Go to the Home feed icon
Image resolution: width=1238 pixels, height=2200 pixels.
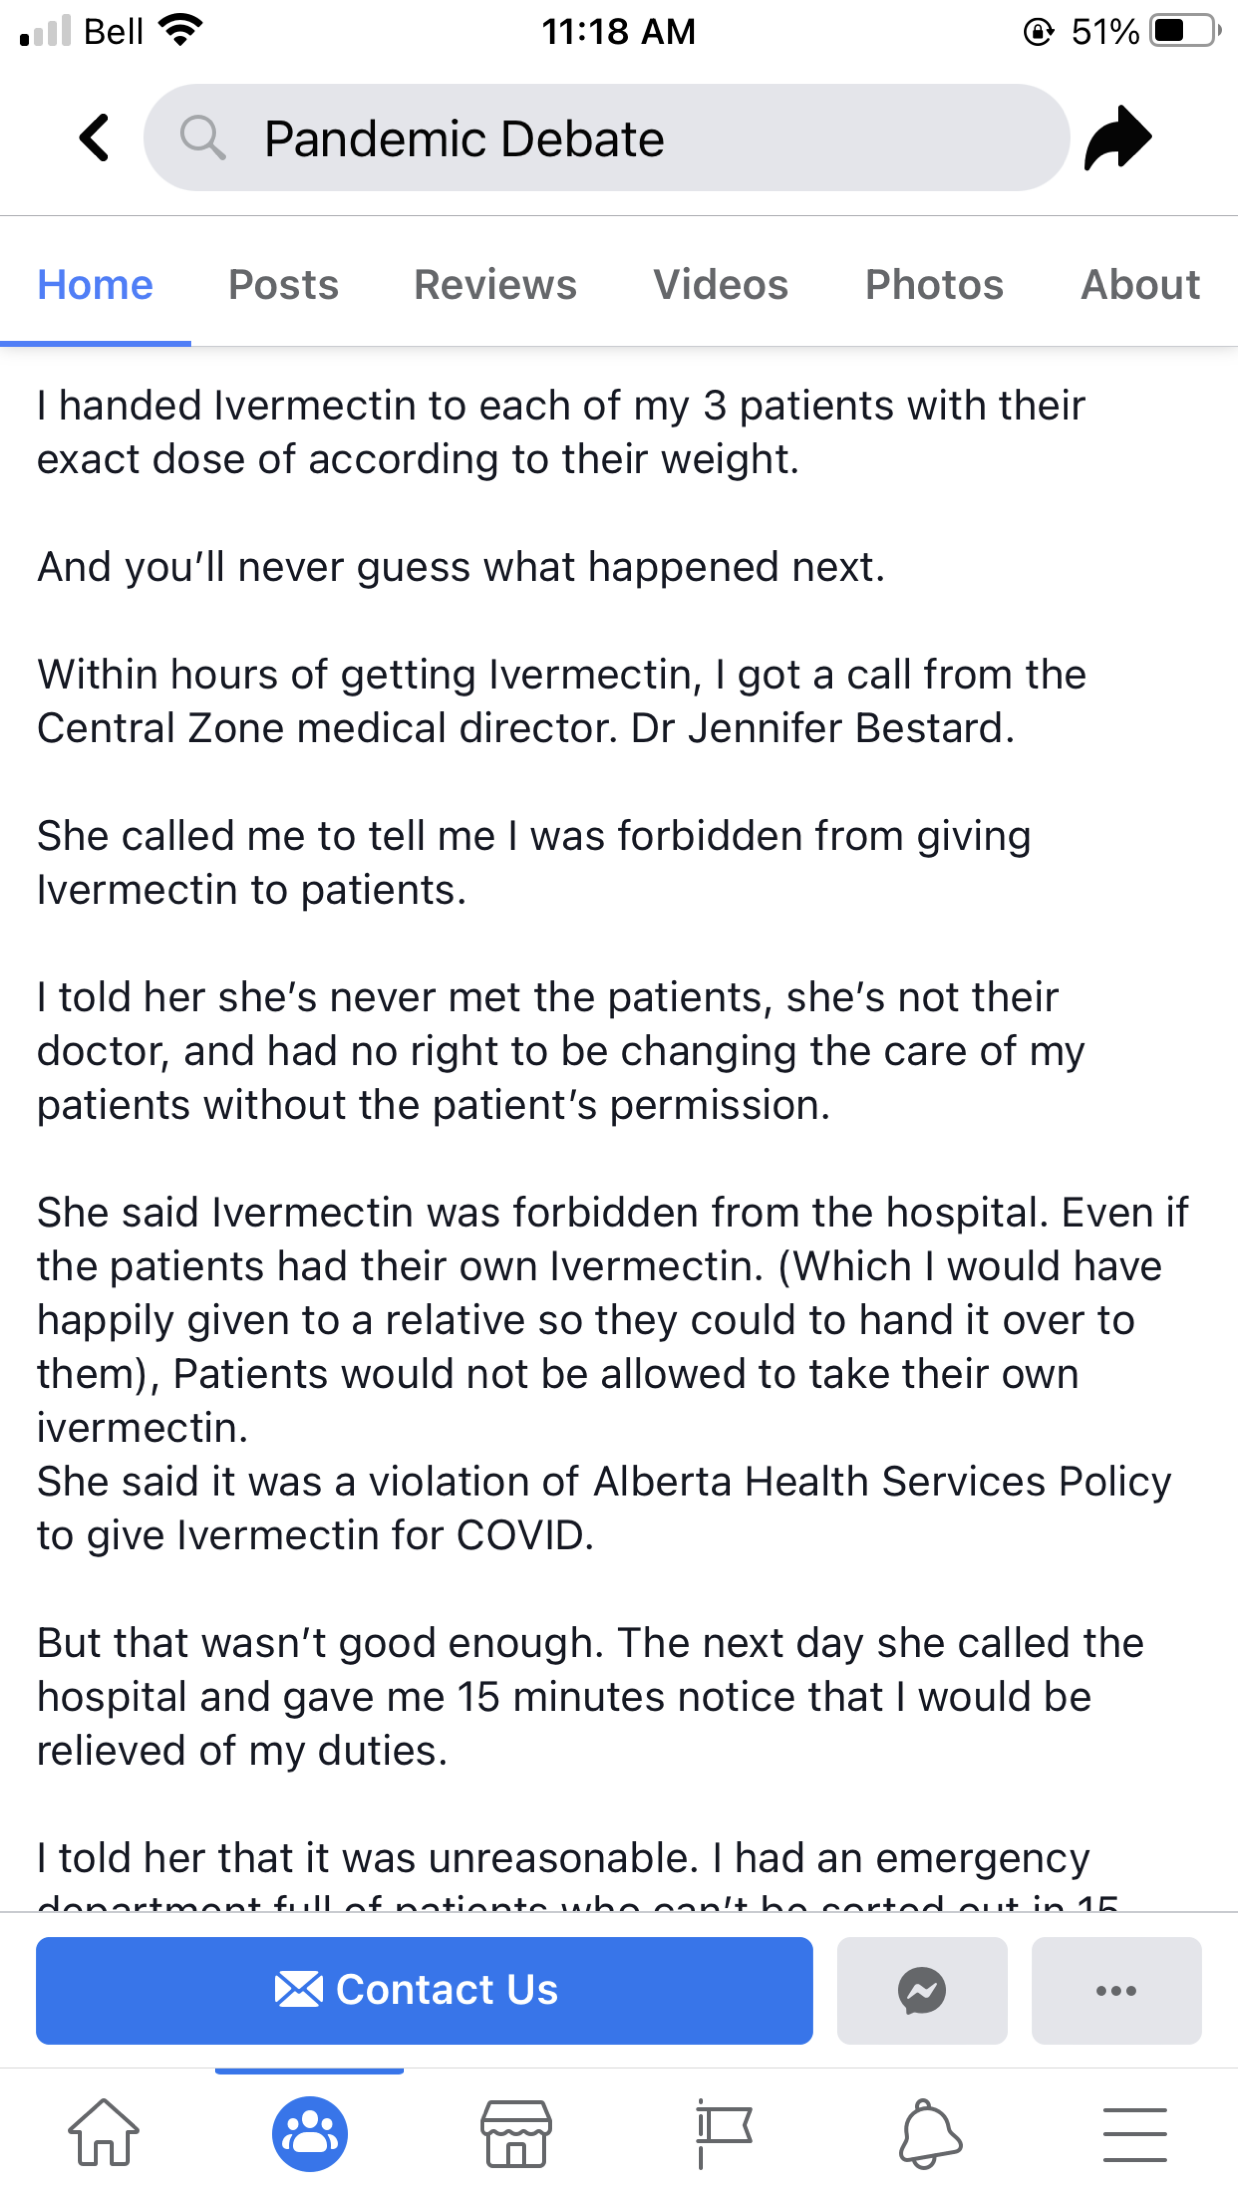click(x=103, y=2133)
